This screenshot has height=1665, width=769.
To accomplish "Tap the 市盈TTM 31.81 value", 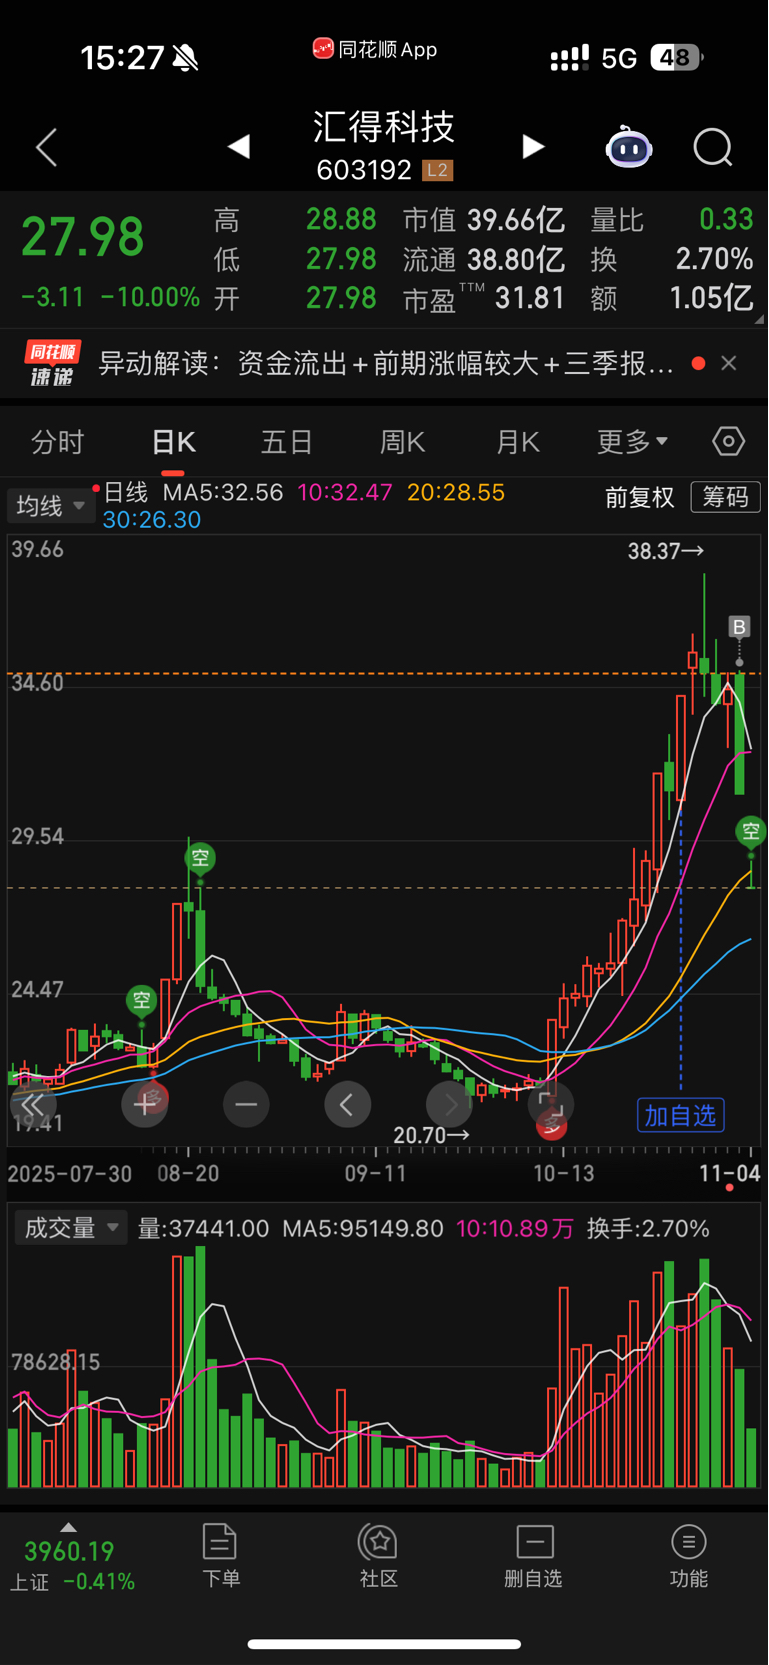I will tap(530, 298).
